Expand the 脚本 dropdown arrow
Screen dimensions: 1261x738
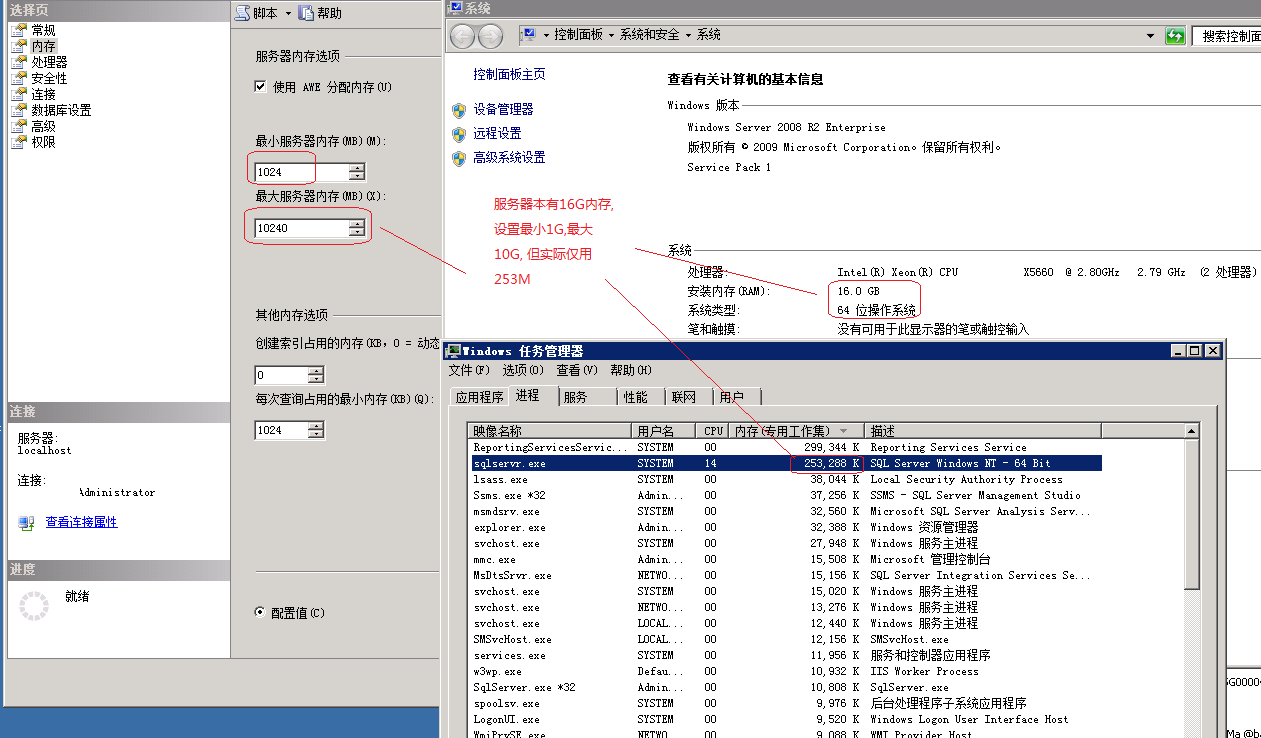288,13
